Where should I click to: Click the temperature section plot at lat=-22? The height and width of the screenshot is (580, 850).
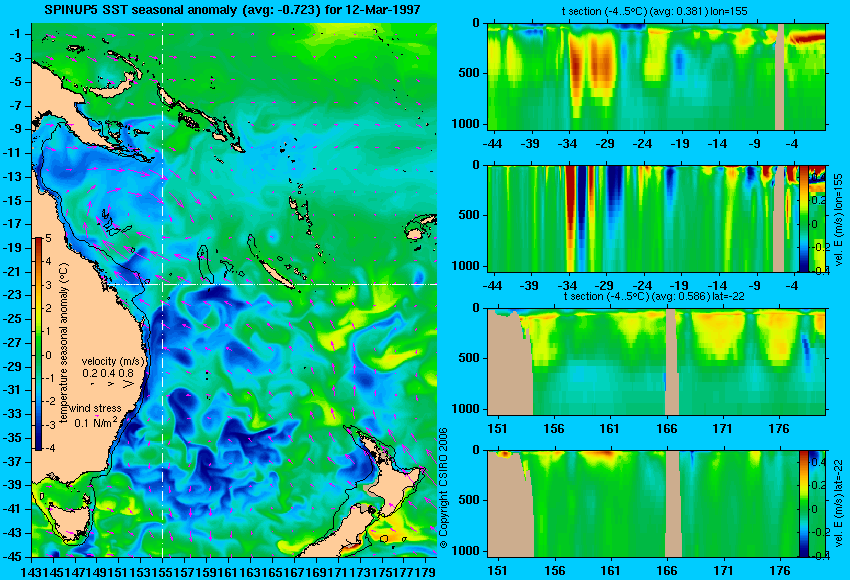[x=657, y=362]
